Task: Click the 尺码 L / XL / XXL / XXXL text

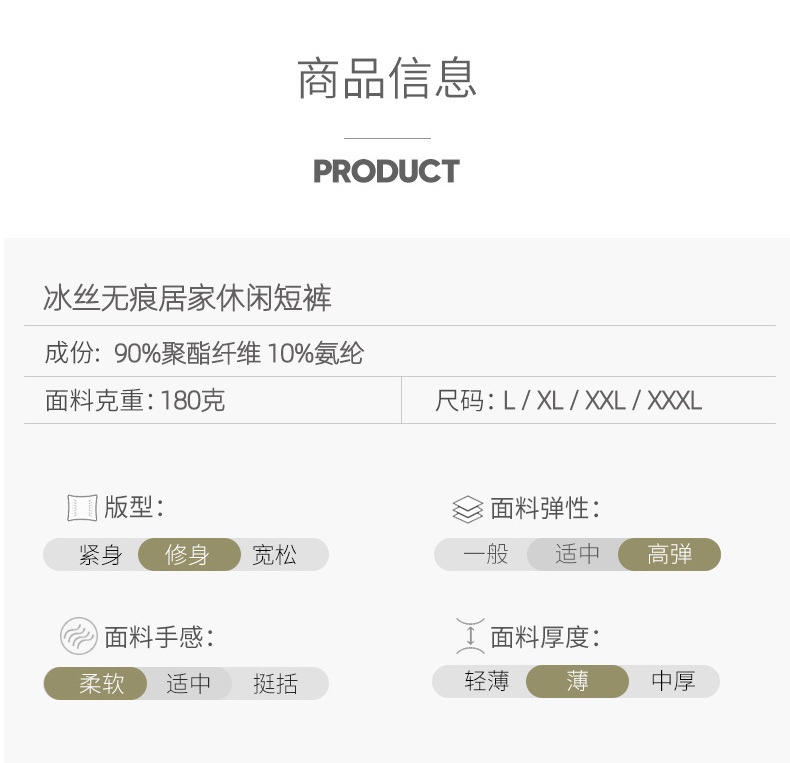Action: pos(568,401)
